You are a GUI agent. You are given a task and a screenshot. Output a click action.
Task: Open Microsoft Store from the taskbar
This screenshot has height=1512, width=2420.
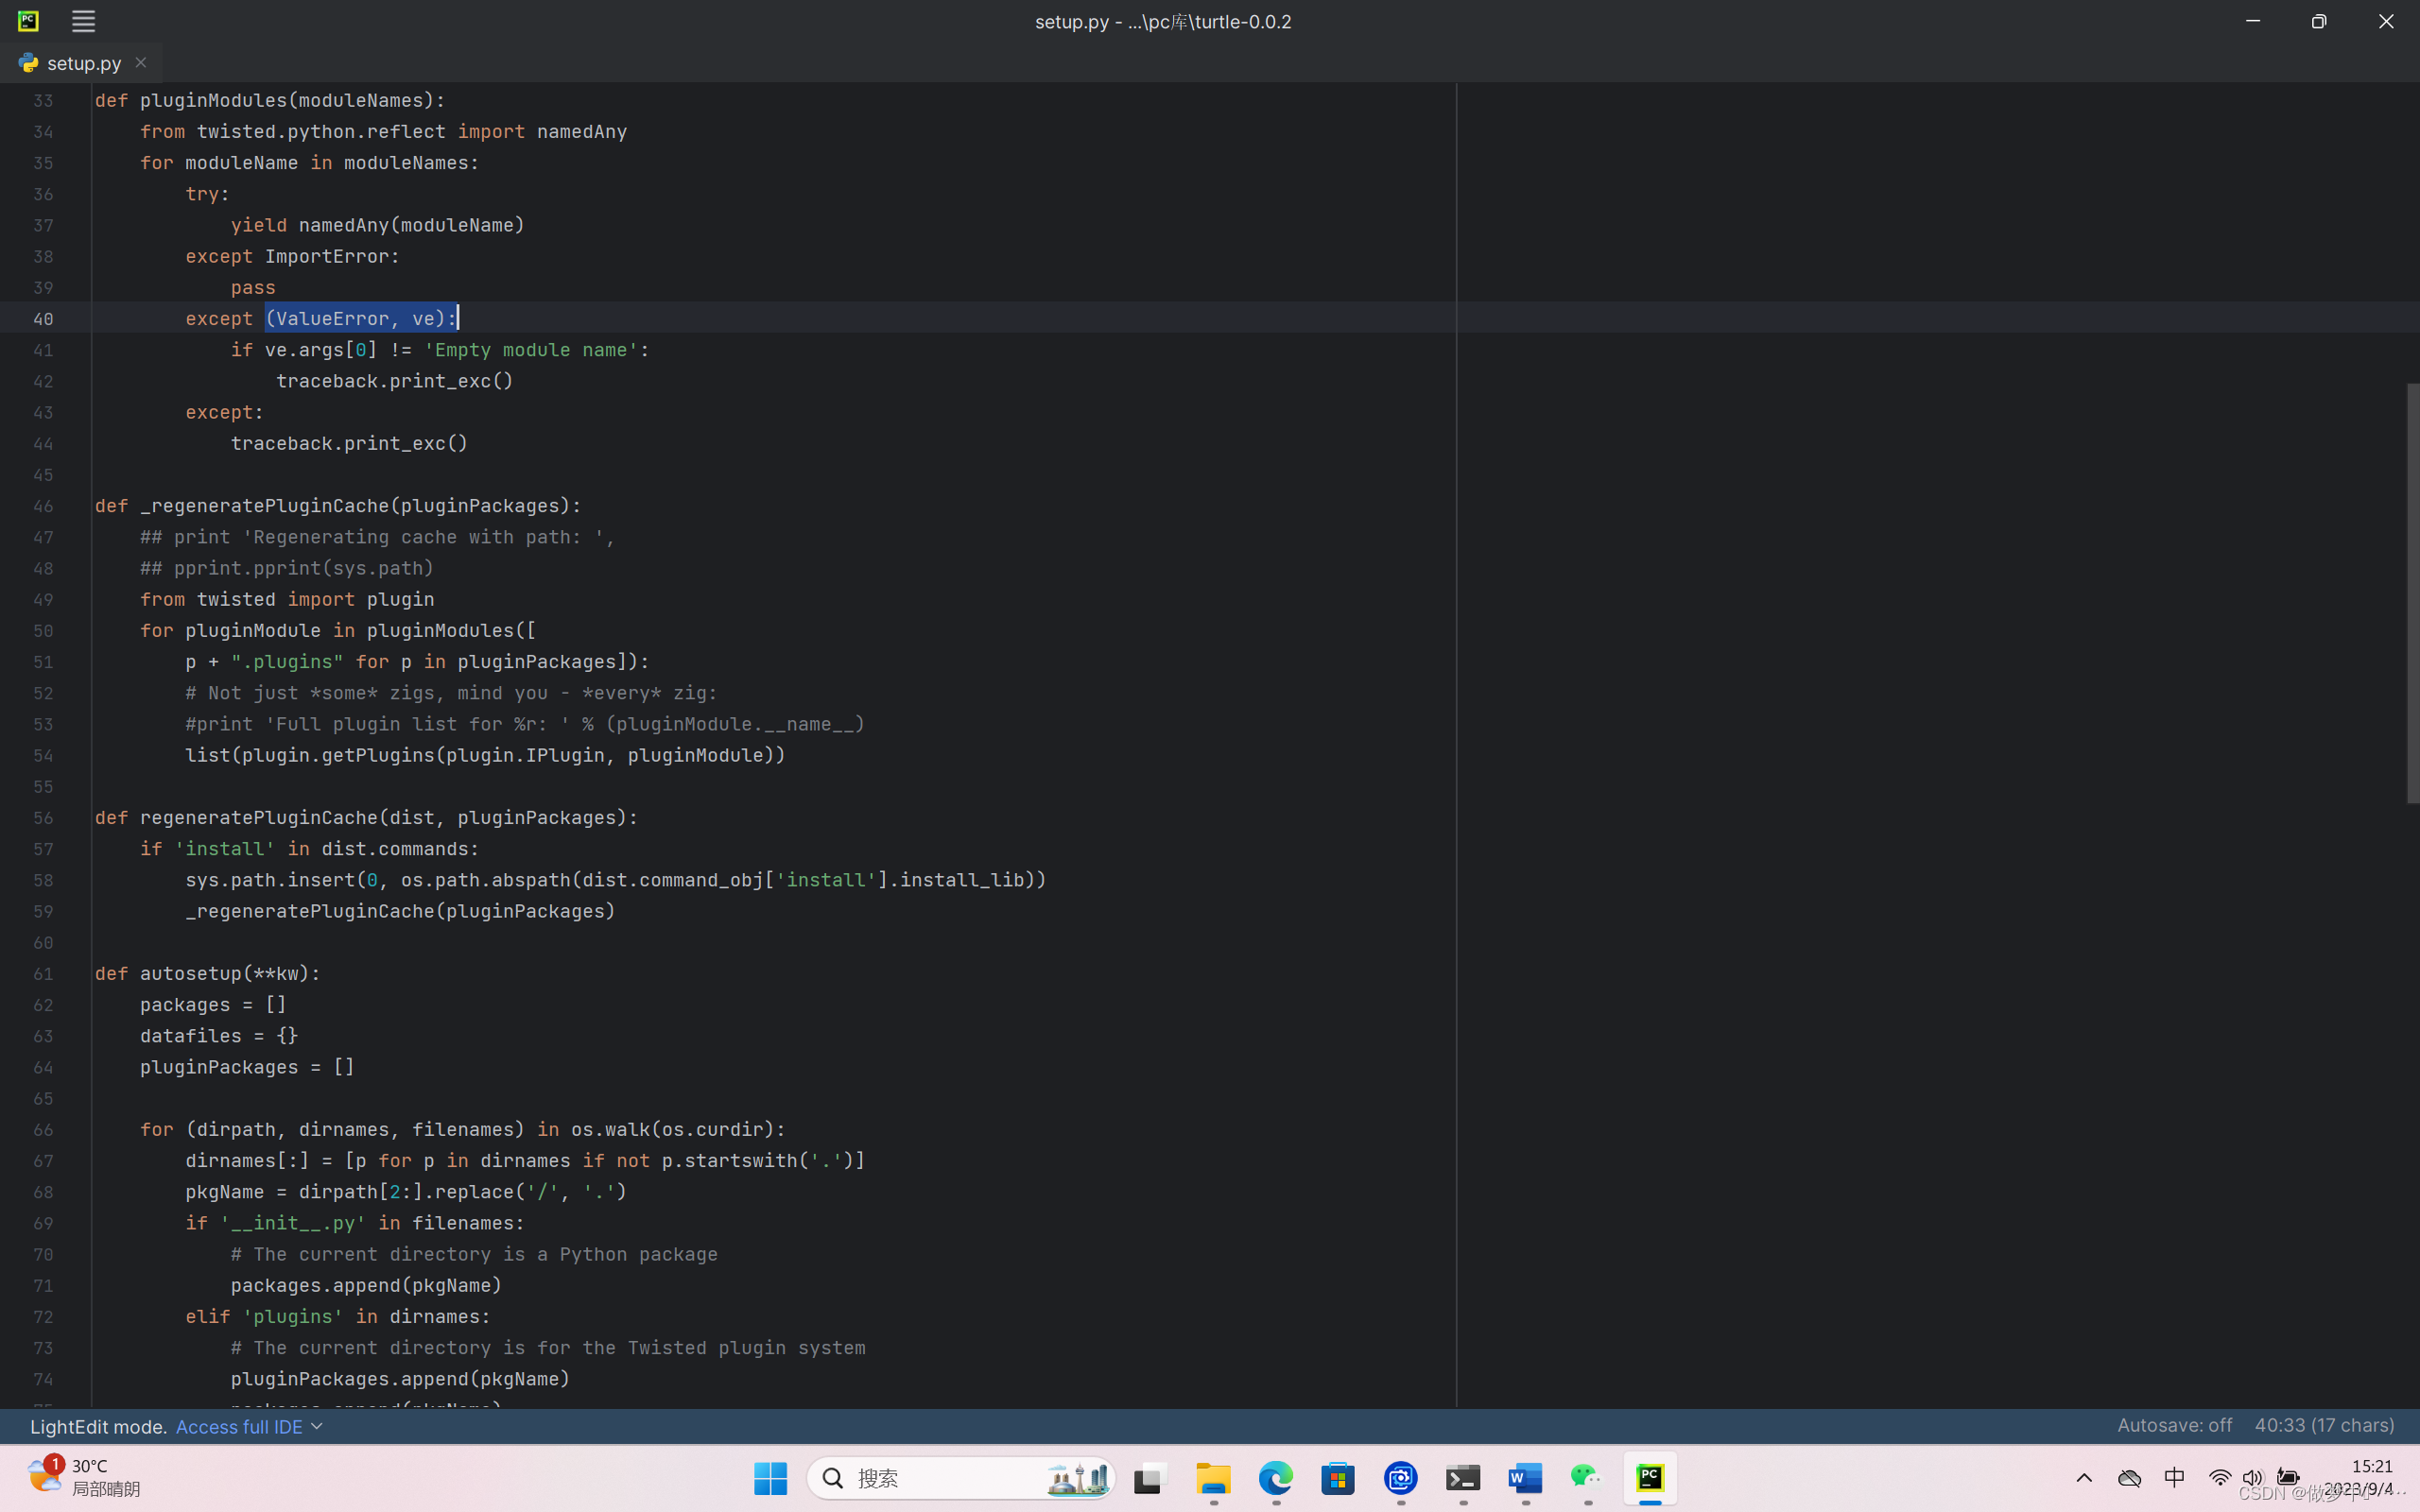1338,1478
